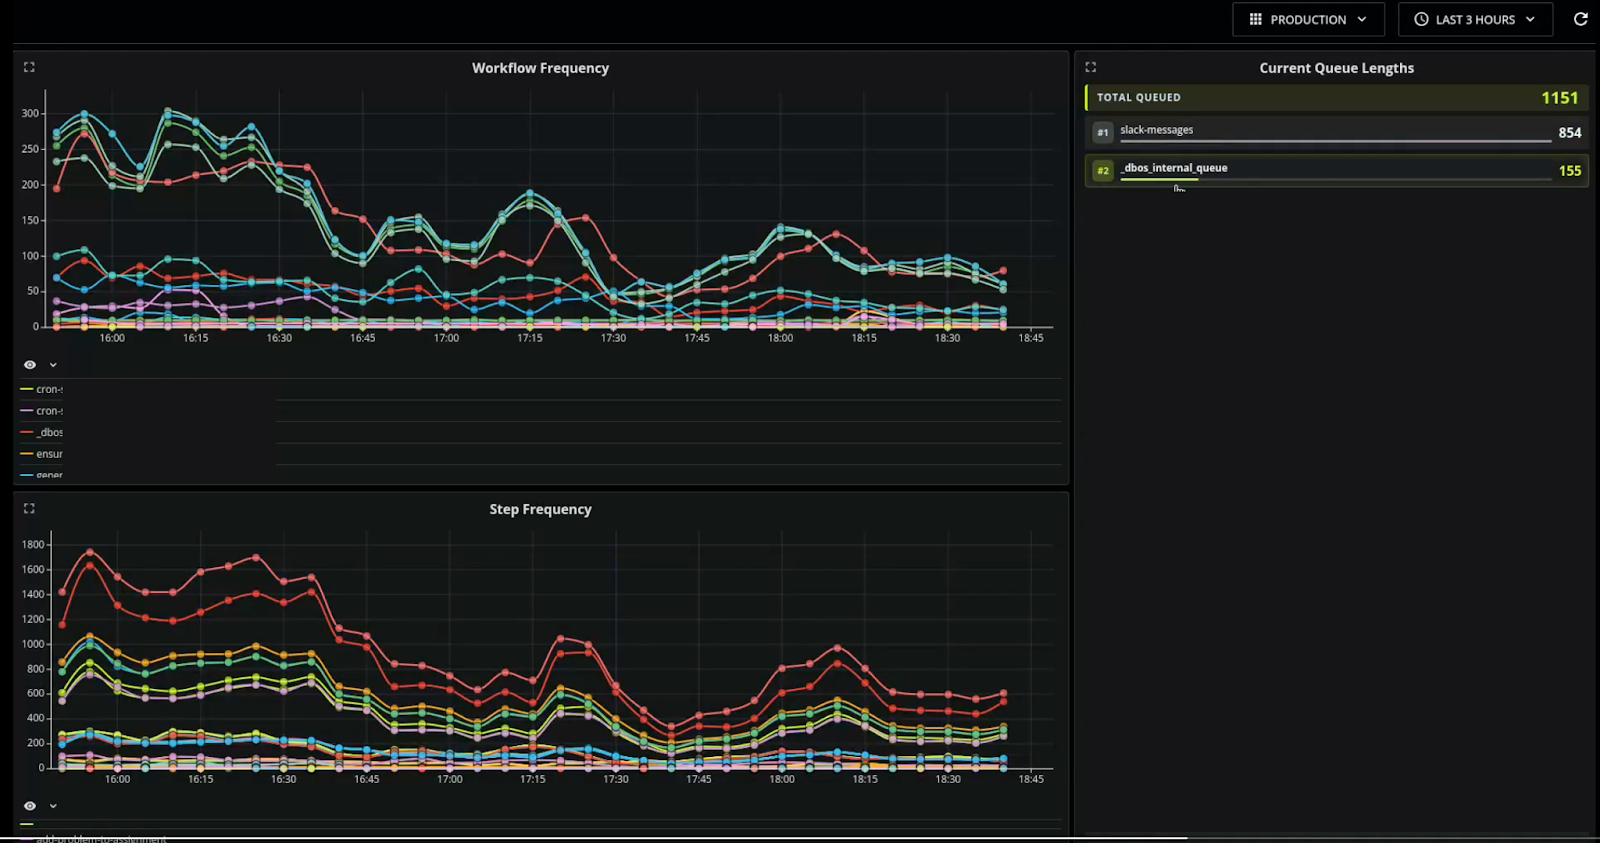Click the slack-messages queue row
The width and height of the screenshot is (1600, 843).
(1337, 132)
